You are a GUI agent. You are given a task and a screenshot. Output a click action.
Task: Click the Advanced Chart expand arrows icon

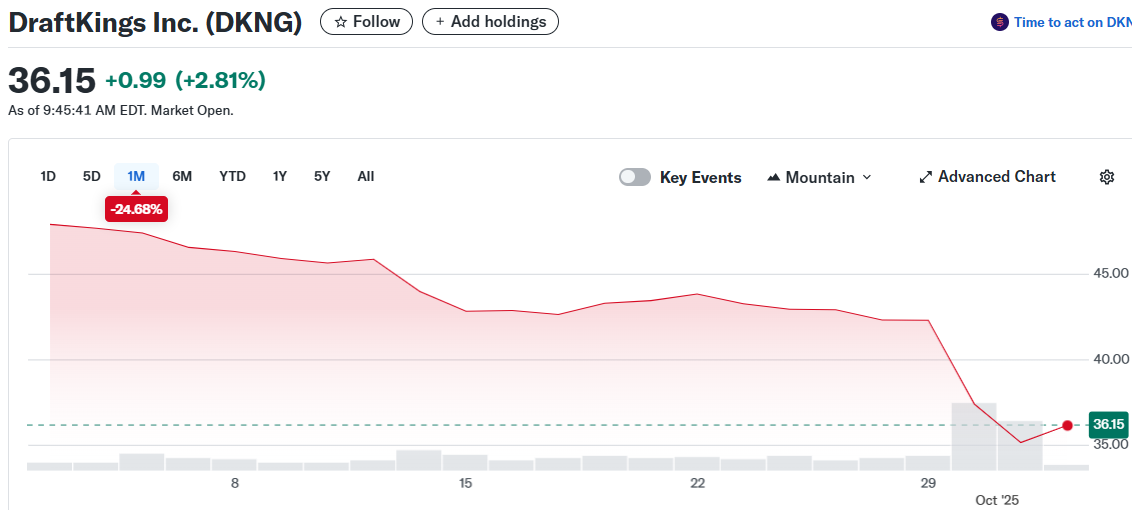click(925, 177)
